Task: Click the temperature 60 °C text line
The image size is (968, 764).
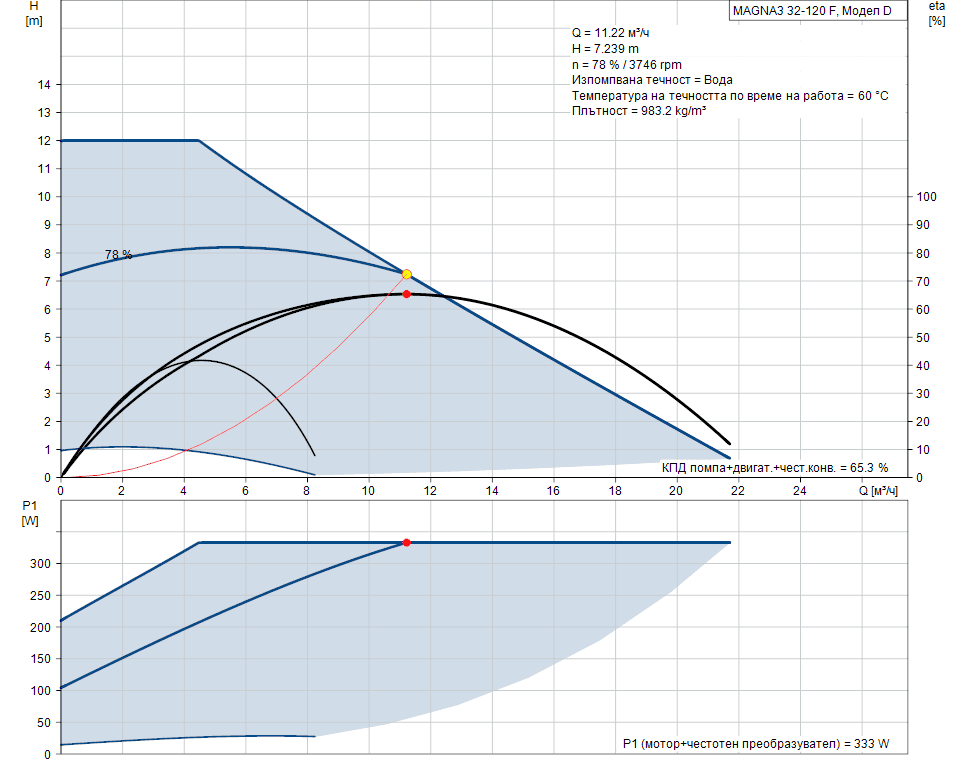Action: coord(729,95)
